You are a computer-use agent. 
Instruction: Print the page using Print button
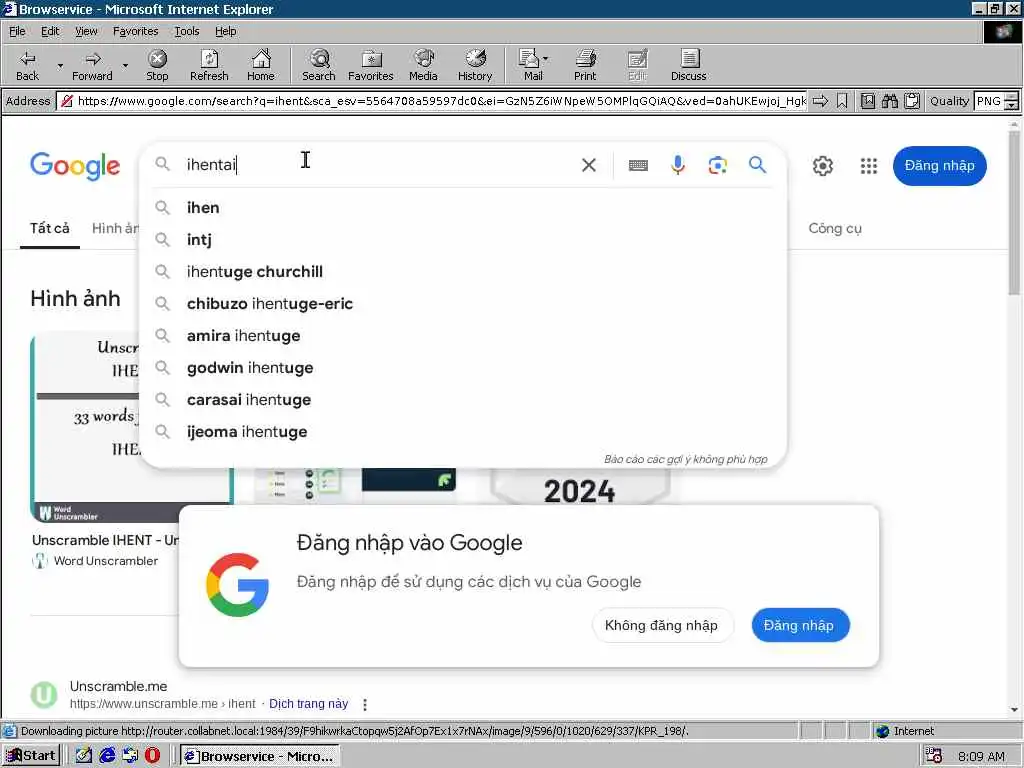tap(585, 65)
